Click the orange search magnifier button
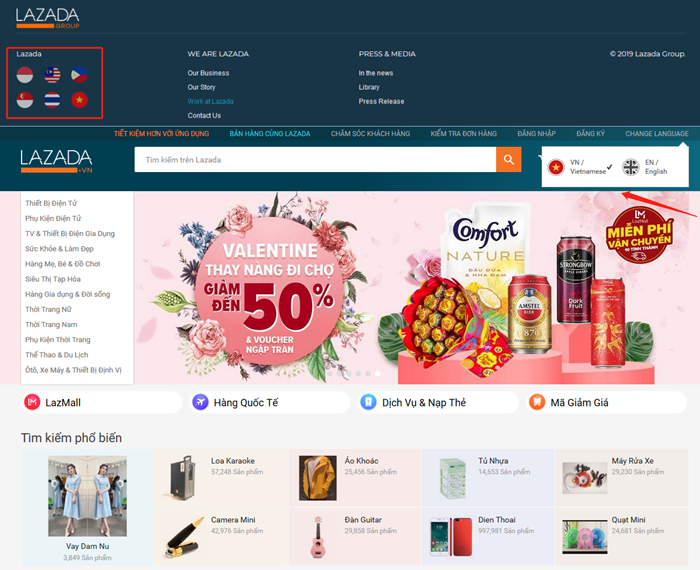Viewport: 700px width, 570px height. [x=508, y=159]
